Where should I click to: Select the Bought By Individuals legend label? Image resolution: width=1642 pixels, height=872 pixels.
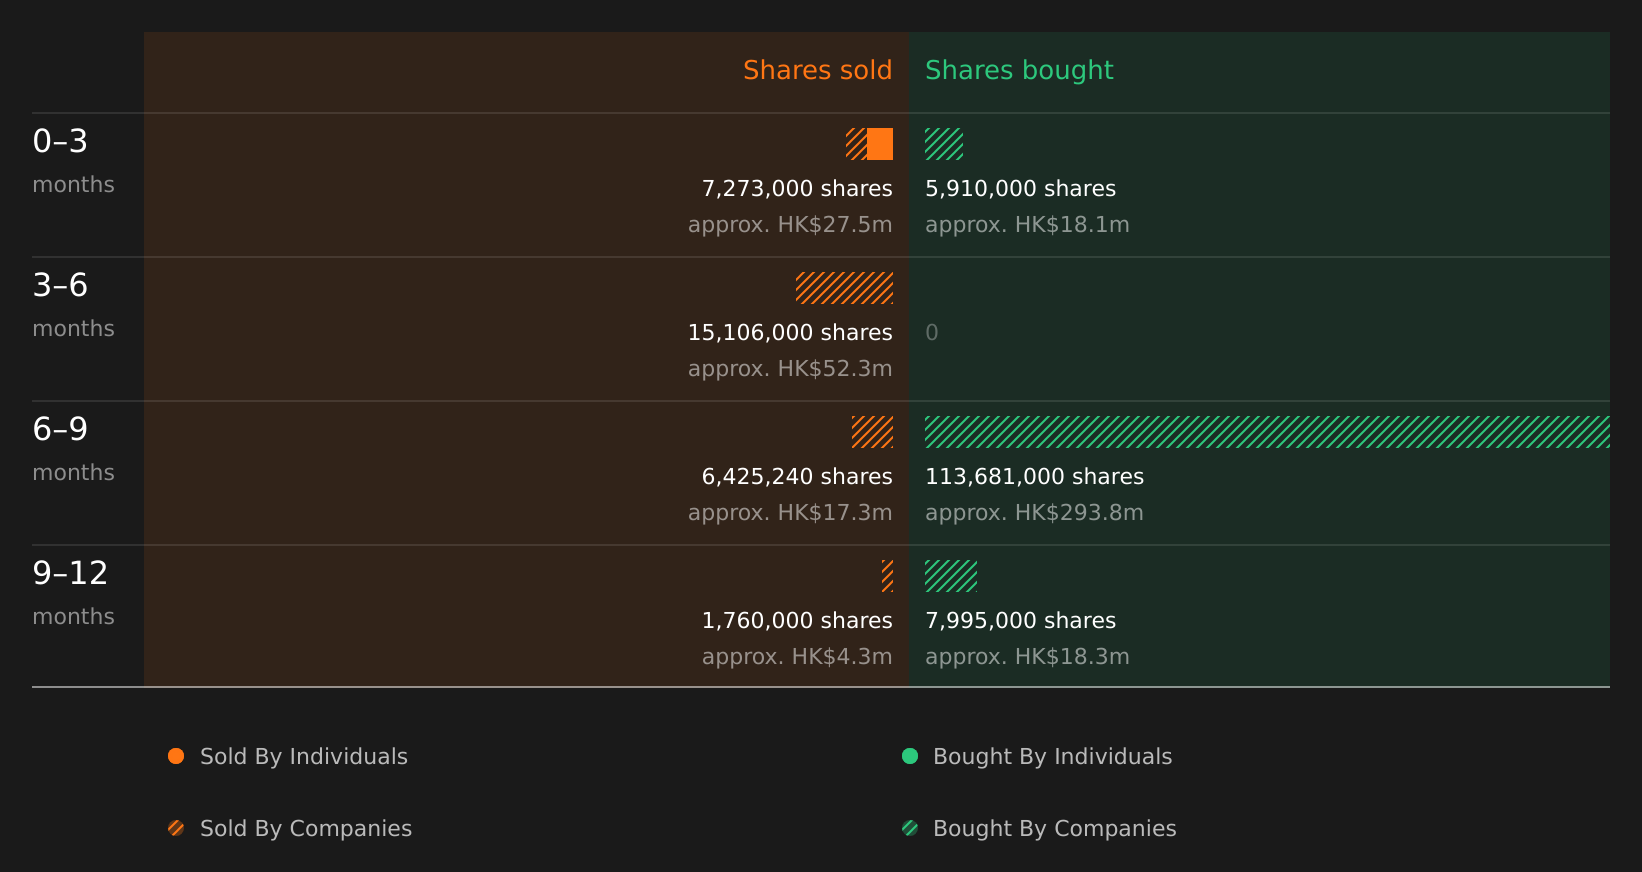pos(1053,757)
